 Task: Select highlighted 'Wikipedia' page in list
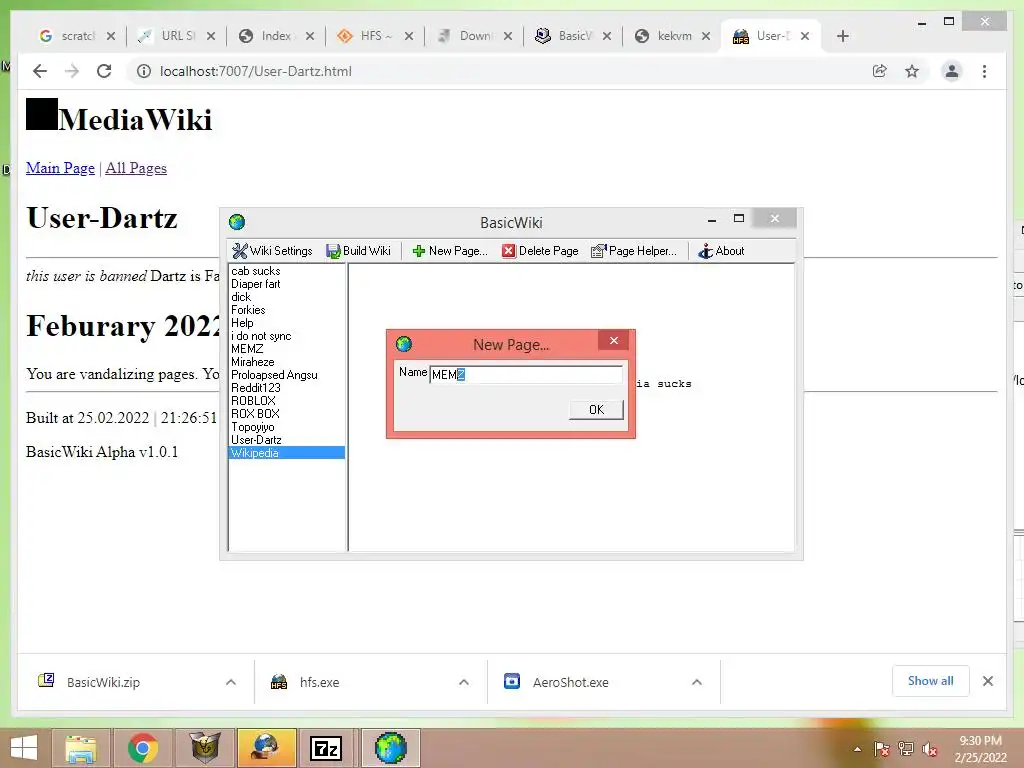coord(287,453)
